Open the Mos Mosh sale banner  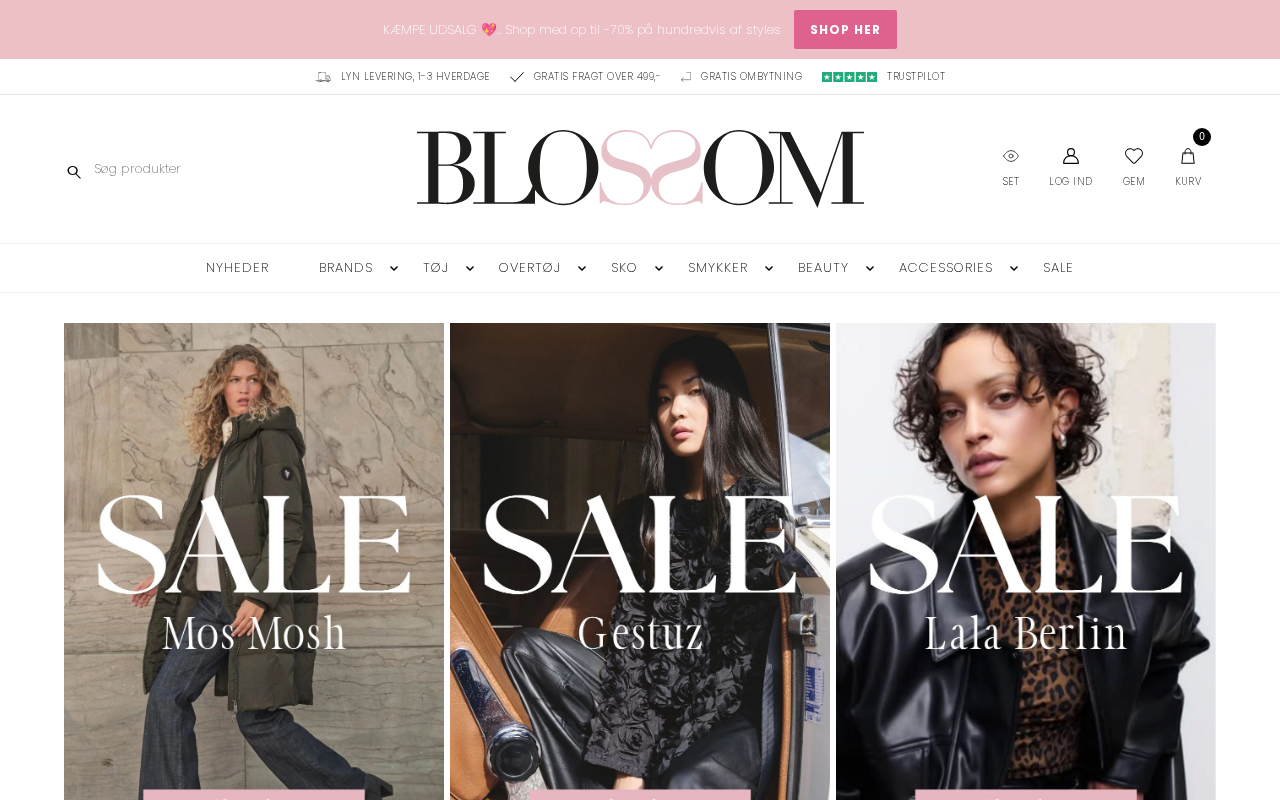[x=254, y=561]
